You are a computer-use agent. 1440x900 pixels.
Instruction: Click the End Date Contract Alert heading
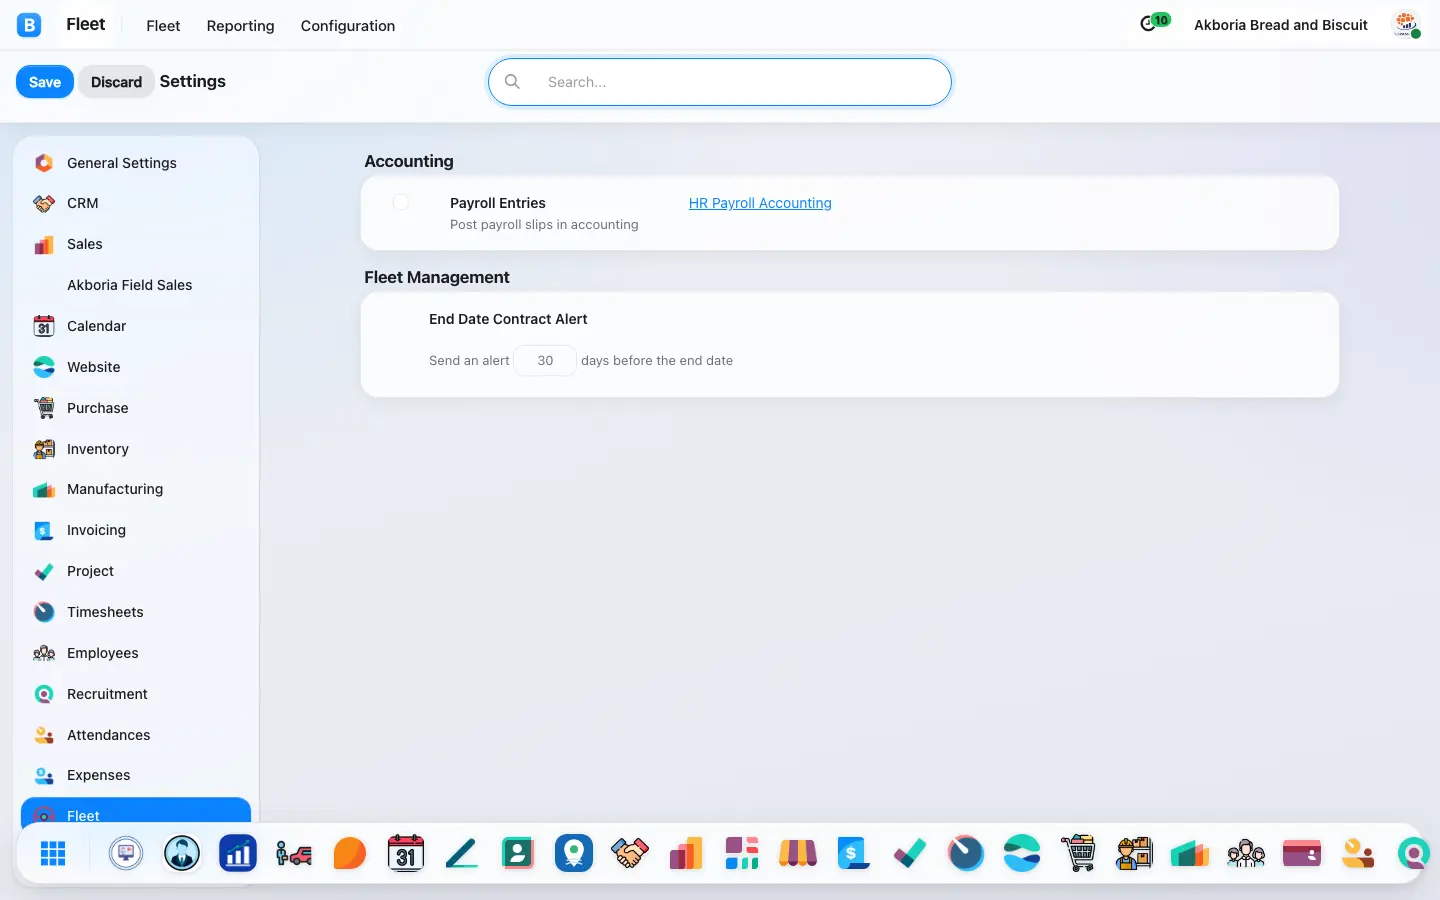pyautogui.click(x=508, y=319)
